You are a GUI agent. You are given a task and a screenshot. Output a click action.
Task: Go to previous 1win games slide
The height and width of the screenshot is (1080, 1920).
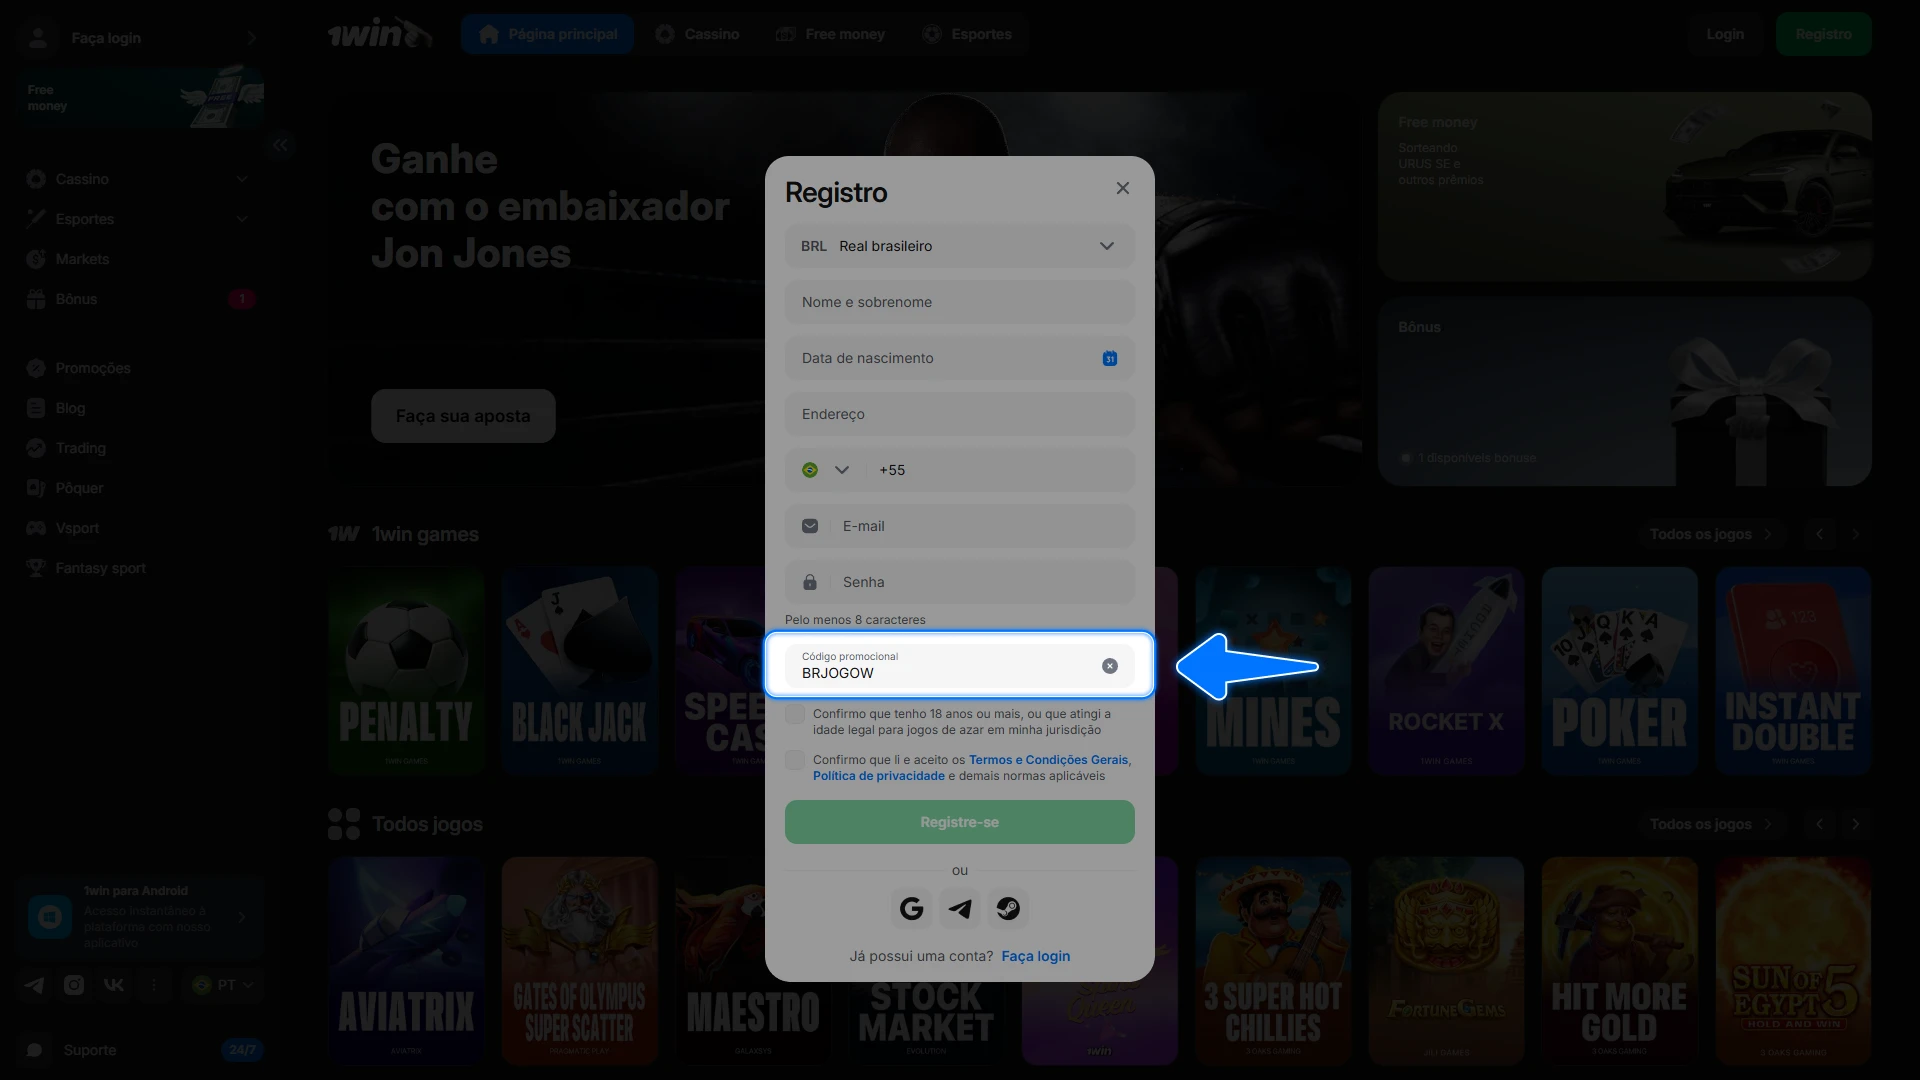tap(1820, 534)
